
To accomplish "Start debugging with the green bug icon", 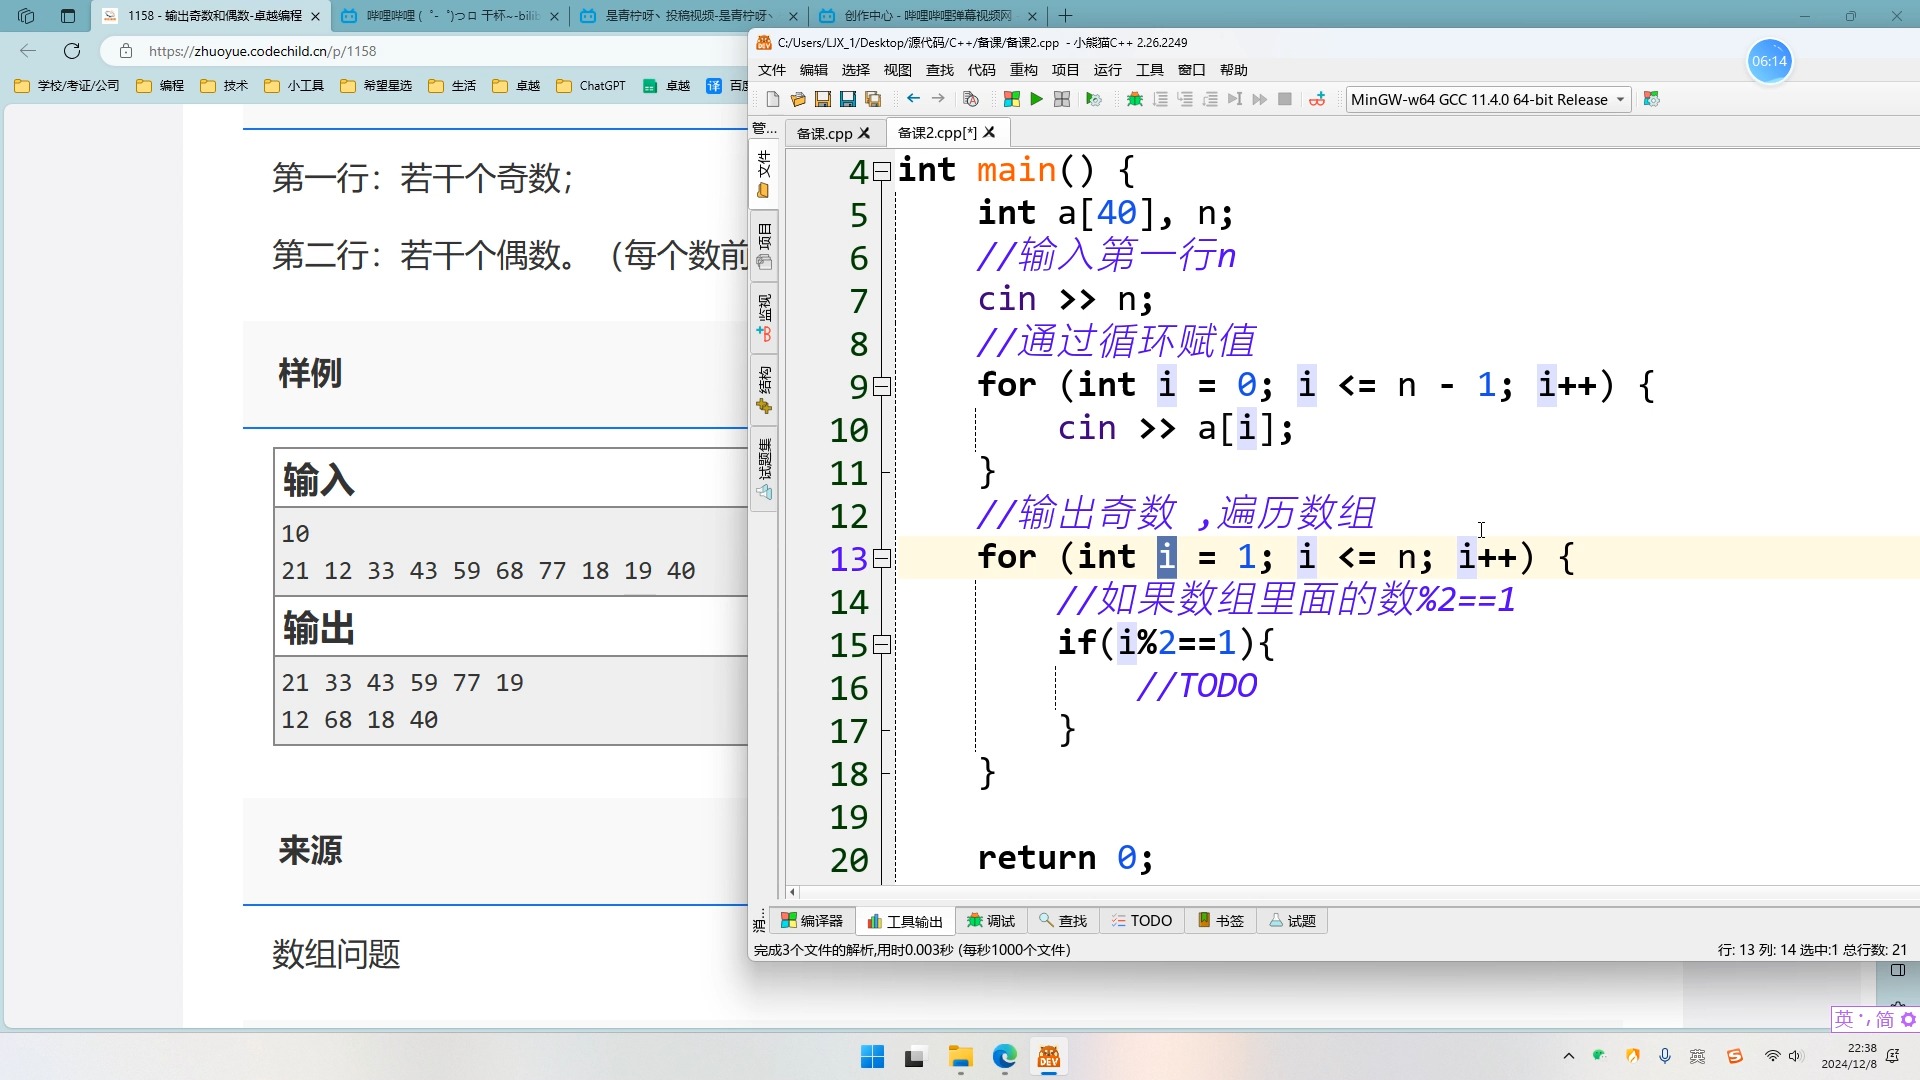I will pos(1134,99).
